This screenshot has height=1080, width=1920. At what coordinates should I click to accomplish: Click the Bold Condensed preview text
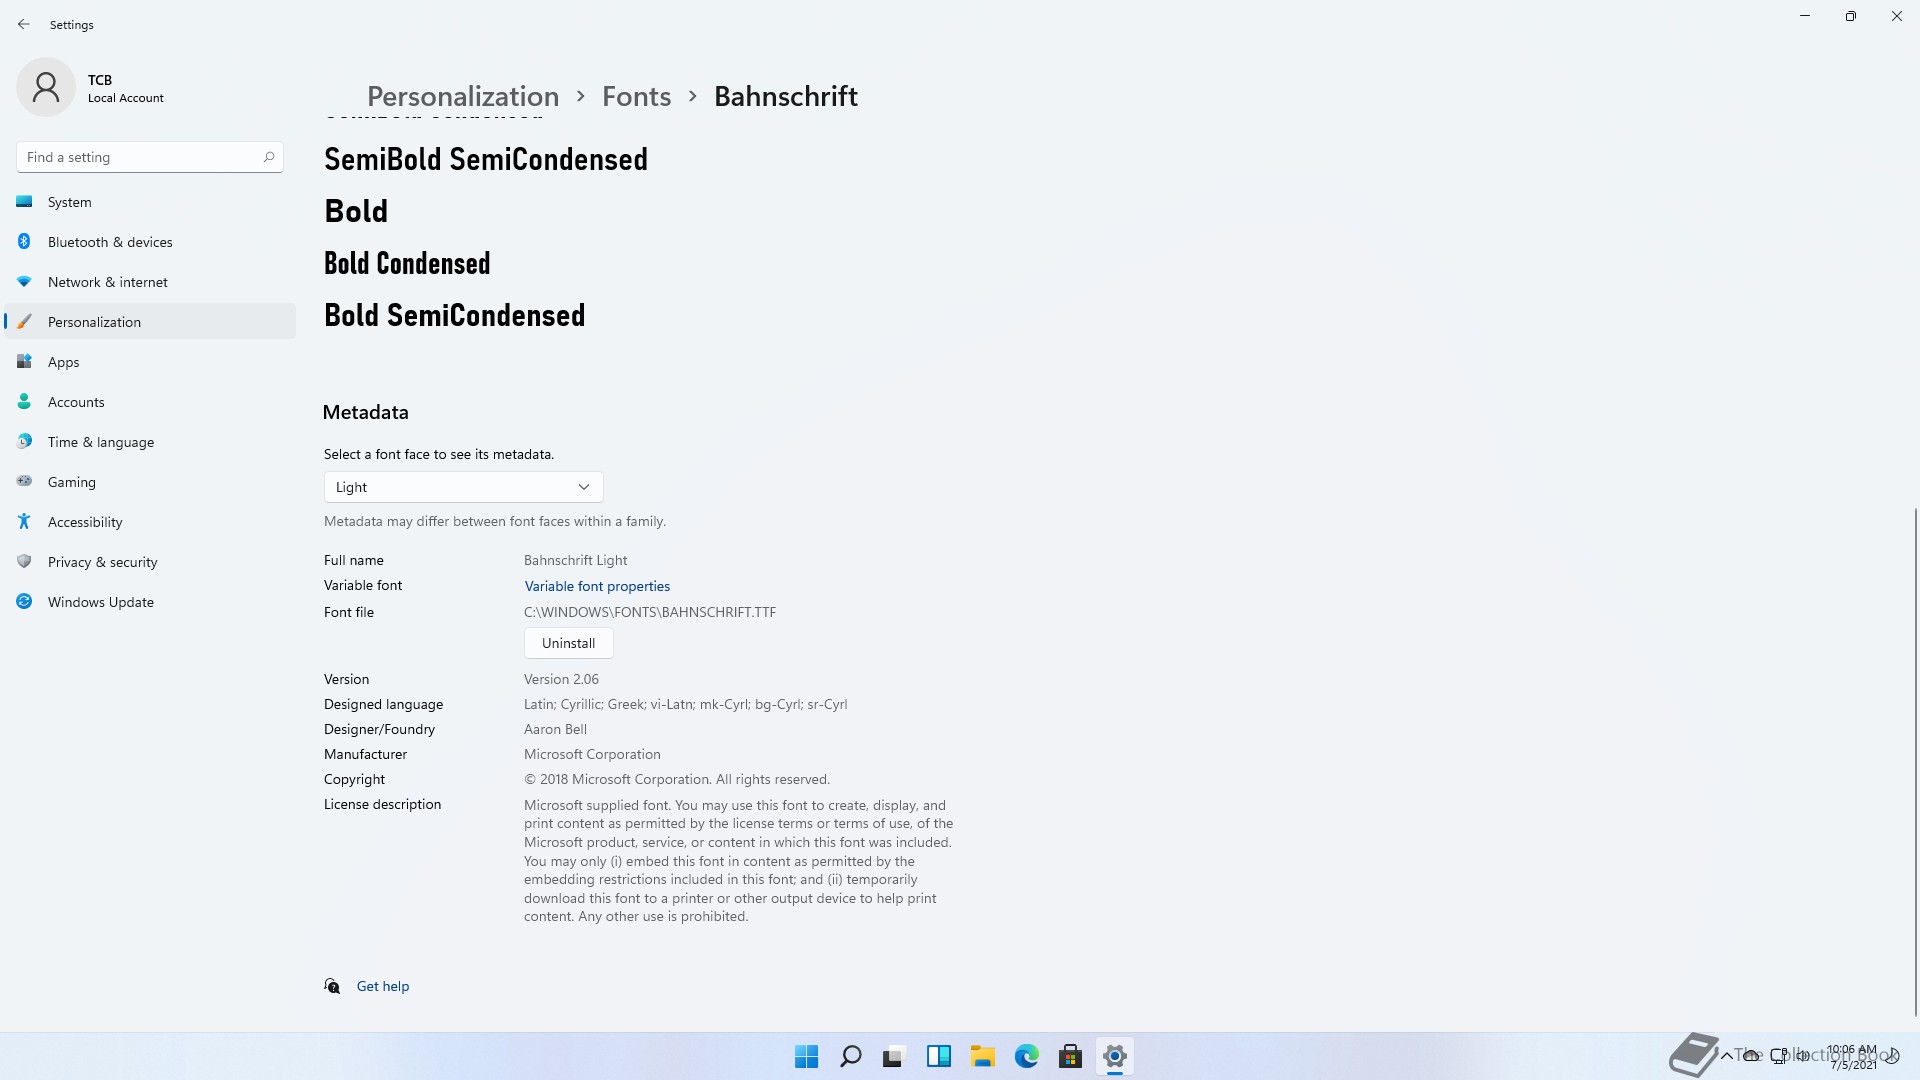tap(407, 263)
